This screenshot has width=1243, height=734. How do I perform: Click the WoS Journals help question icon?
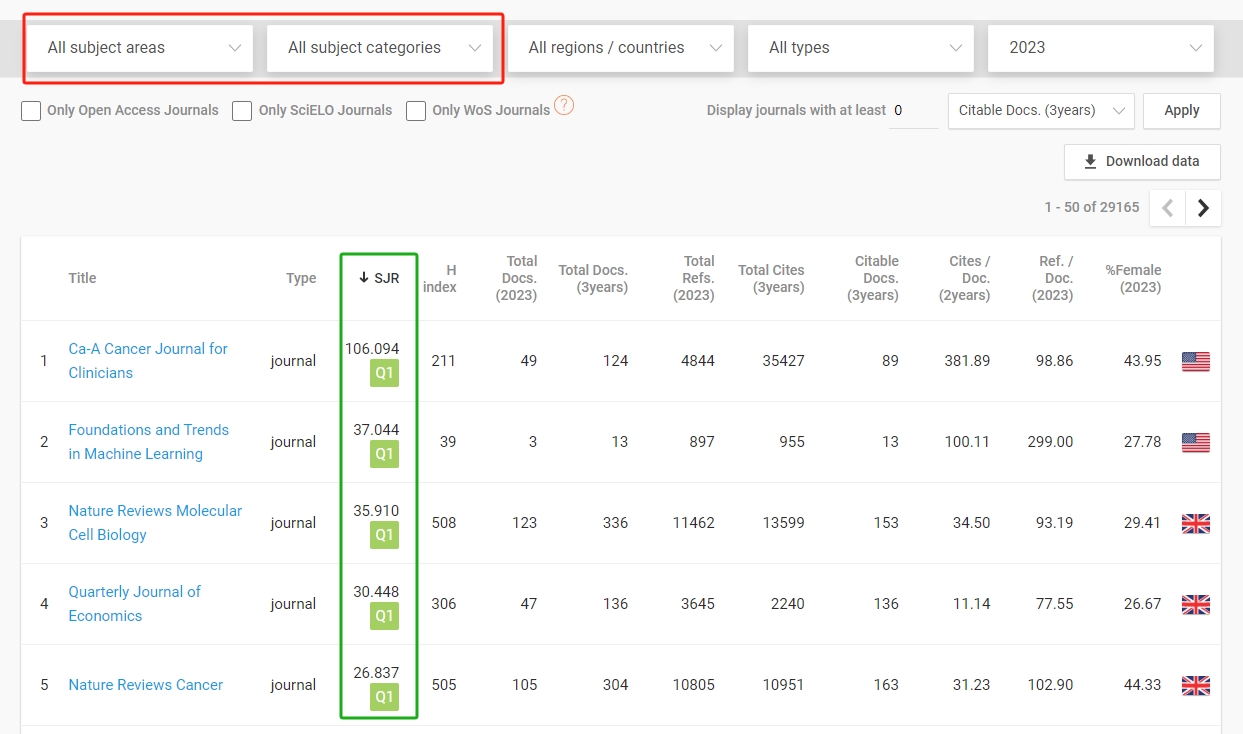564,105
